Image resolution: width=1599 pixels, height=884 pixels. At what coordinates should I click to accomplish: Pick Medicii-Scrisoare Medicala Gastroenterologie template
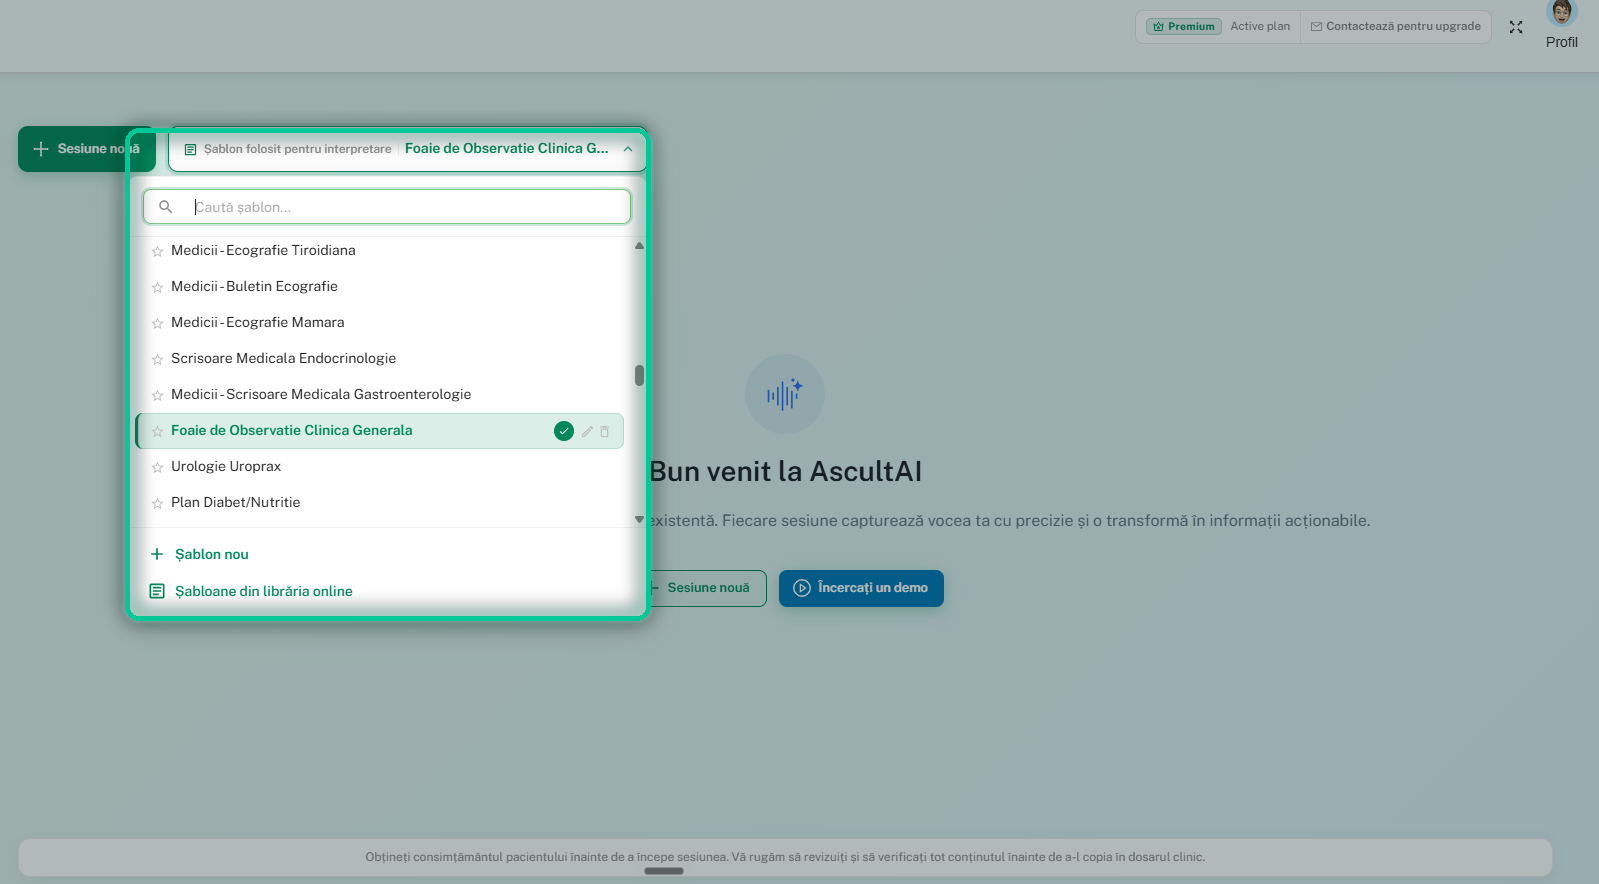click(x=321, y=394)
